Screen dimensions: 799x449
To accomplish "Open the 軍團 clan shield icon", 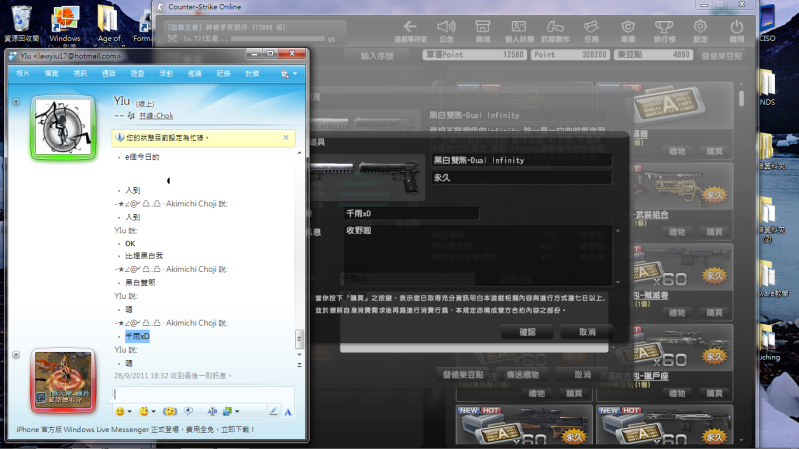I will tap(628, 27).
